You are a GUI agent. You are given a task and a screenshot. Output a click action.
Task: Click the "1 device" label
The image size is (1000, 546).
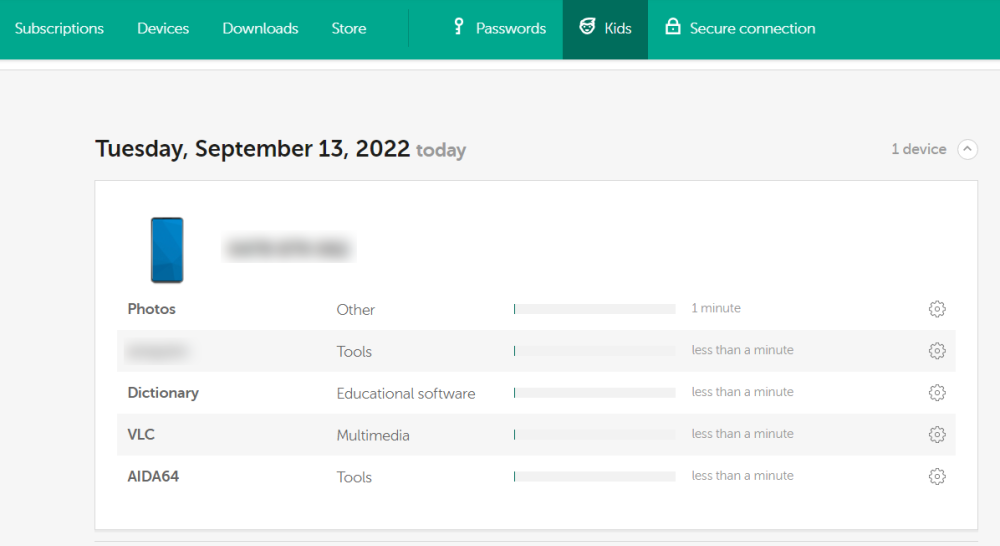coord(919,149)
